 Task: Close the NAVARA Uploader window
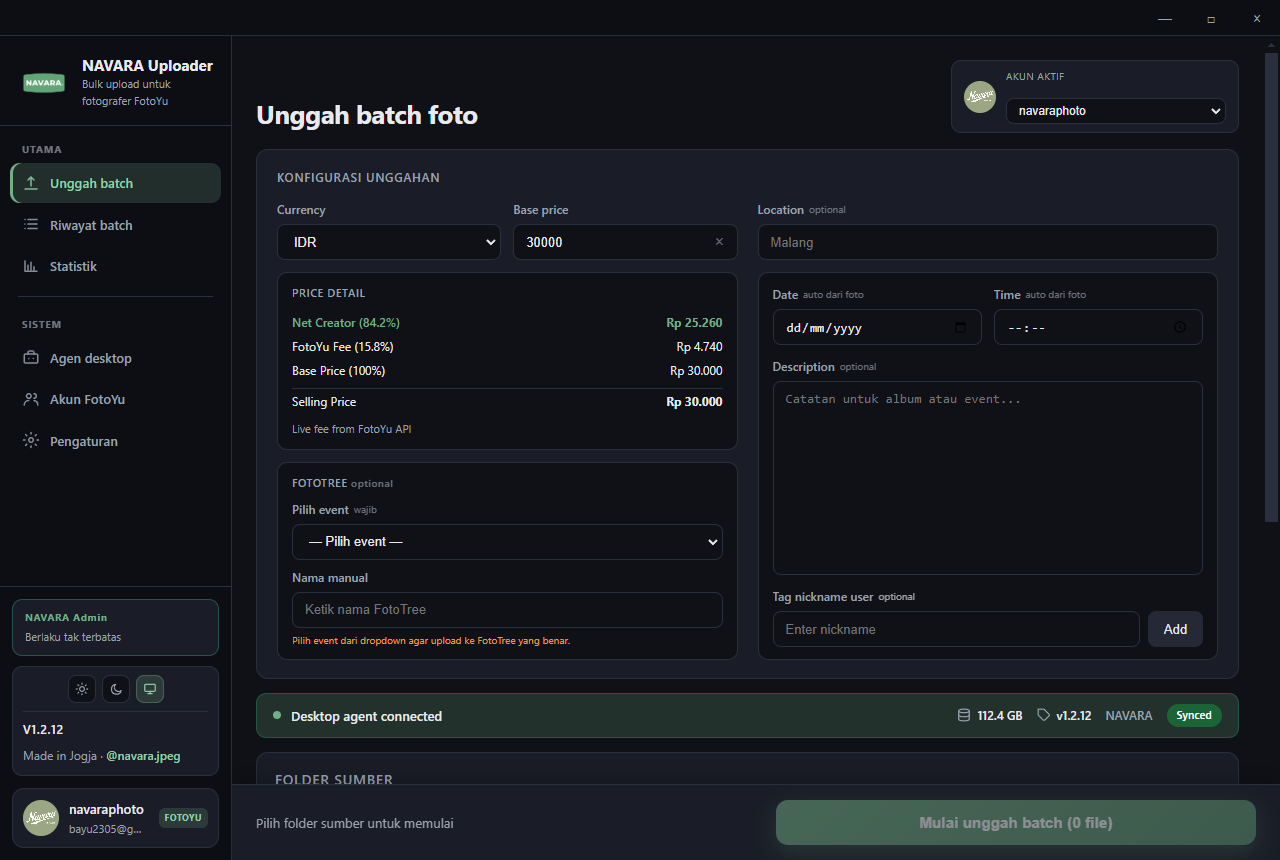coord(1257,18)
